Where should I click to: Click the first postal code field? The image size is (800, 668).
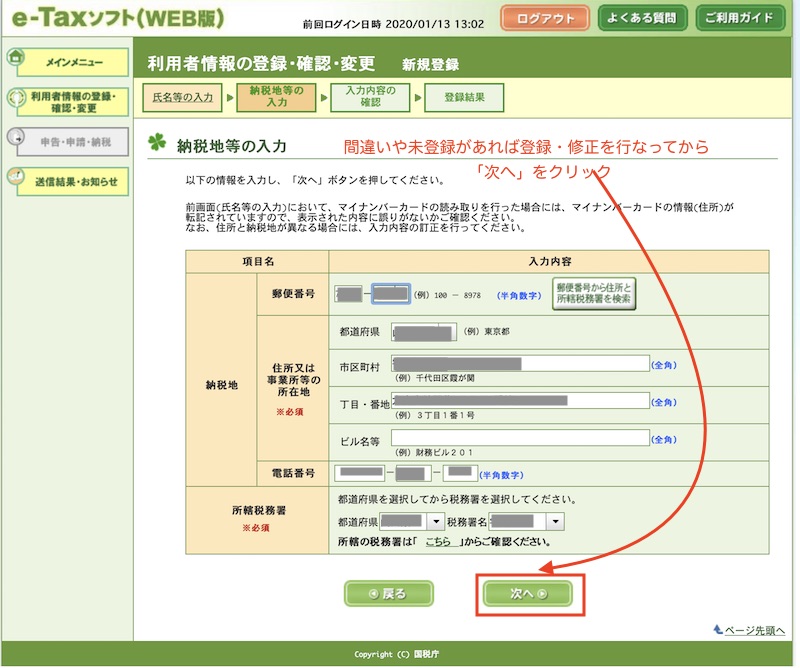[348, 294]
